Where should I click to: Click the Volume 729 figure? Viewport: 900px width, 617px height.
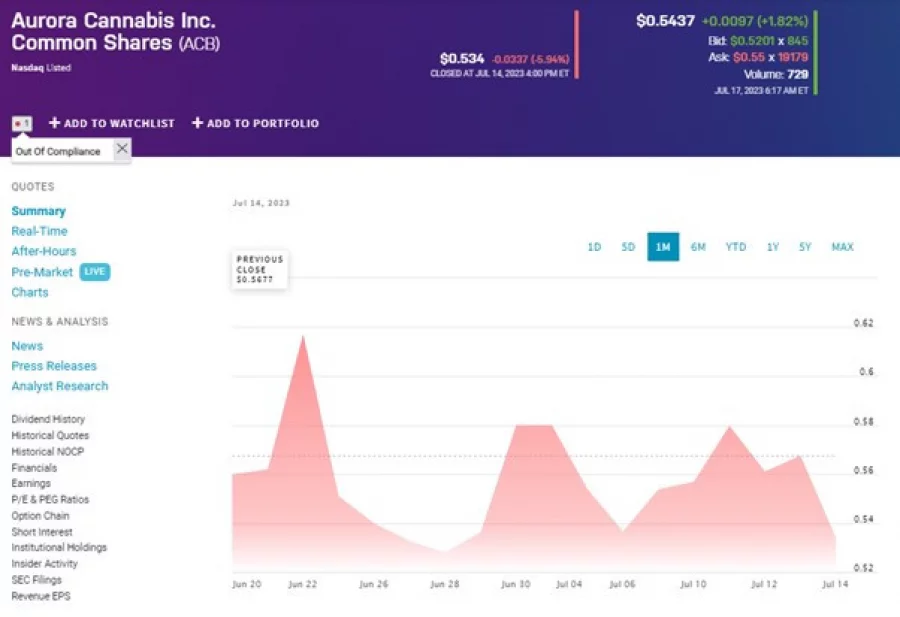click(x=776, y=74)
